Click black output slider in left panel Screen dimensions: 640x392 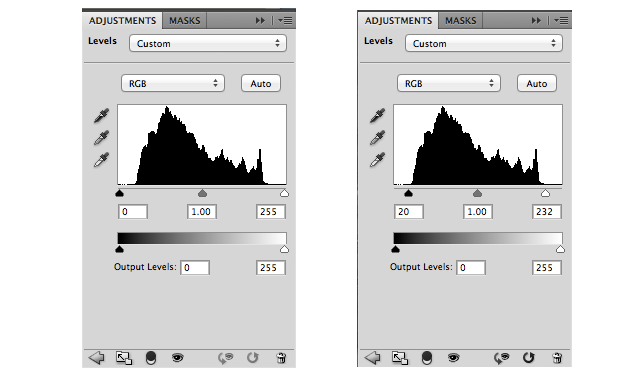119,249
